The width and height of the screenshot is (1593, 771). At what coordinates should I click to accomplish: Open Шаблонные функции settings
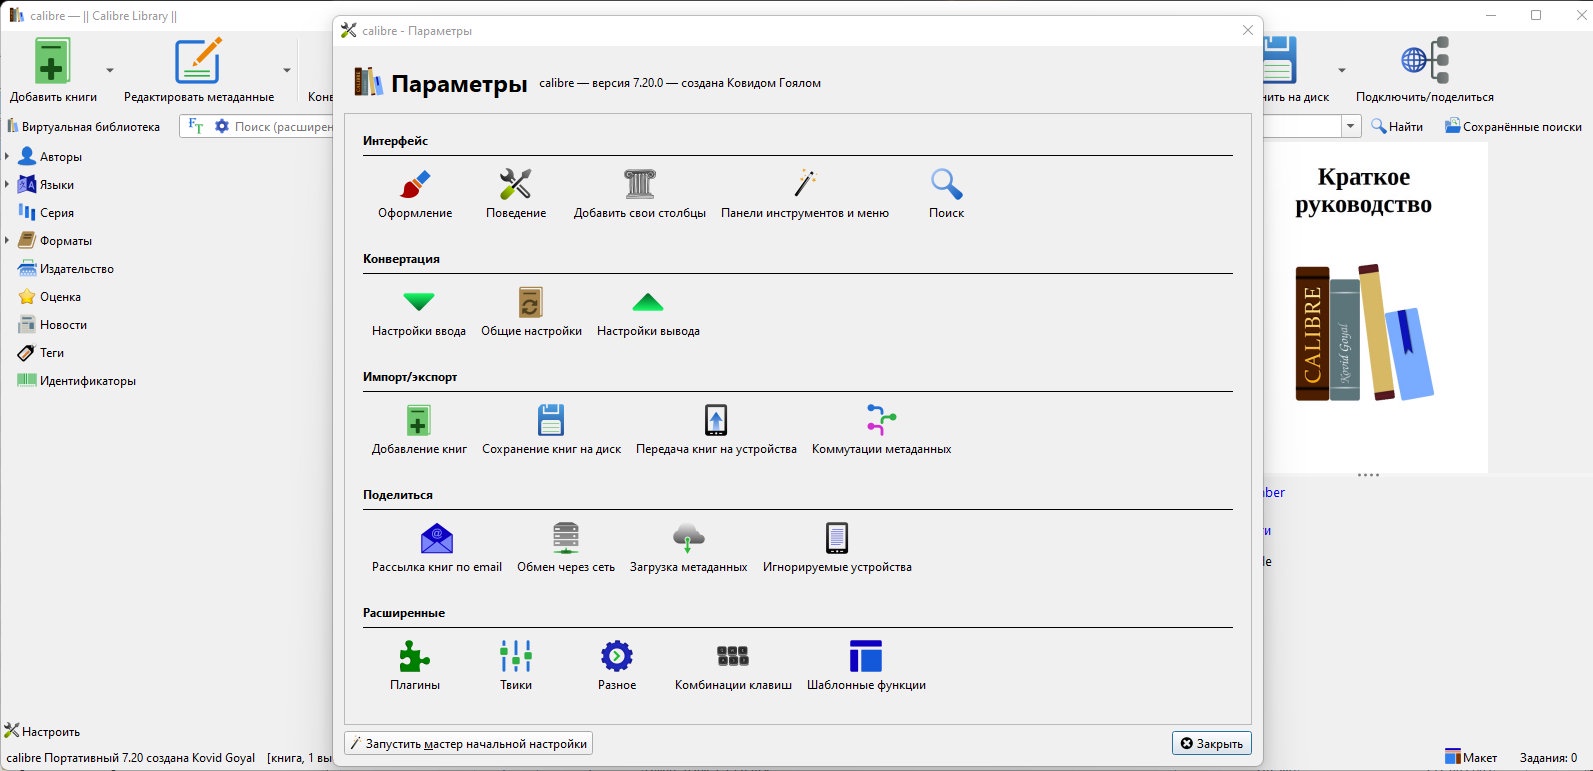coord(866,666)
